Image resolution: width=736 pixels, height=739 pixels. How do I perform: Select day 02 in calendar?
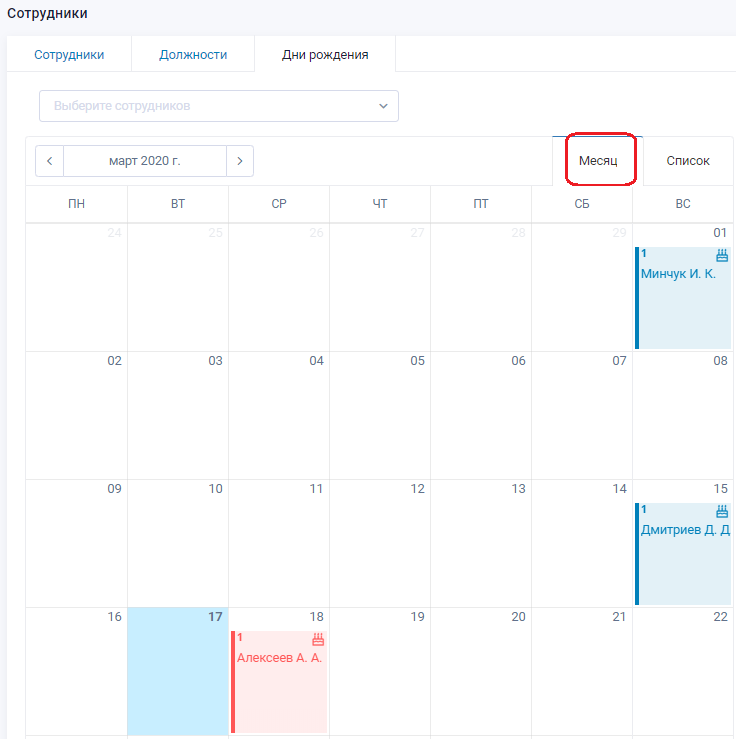point(76,415)
